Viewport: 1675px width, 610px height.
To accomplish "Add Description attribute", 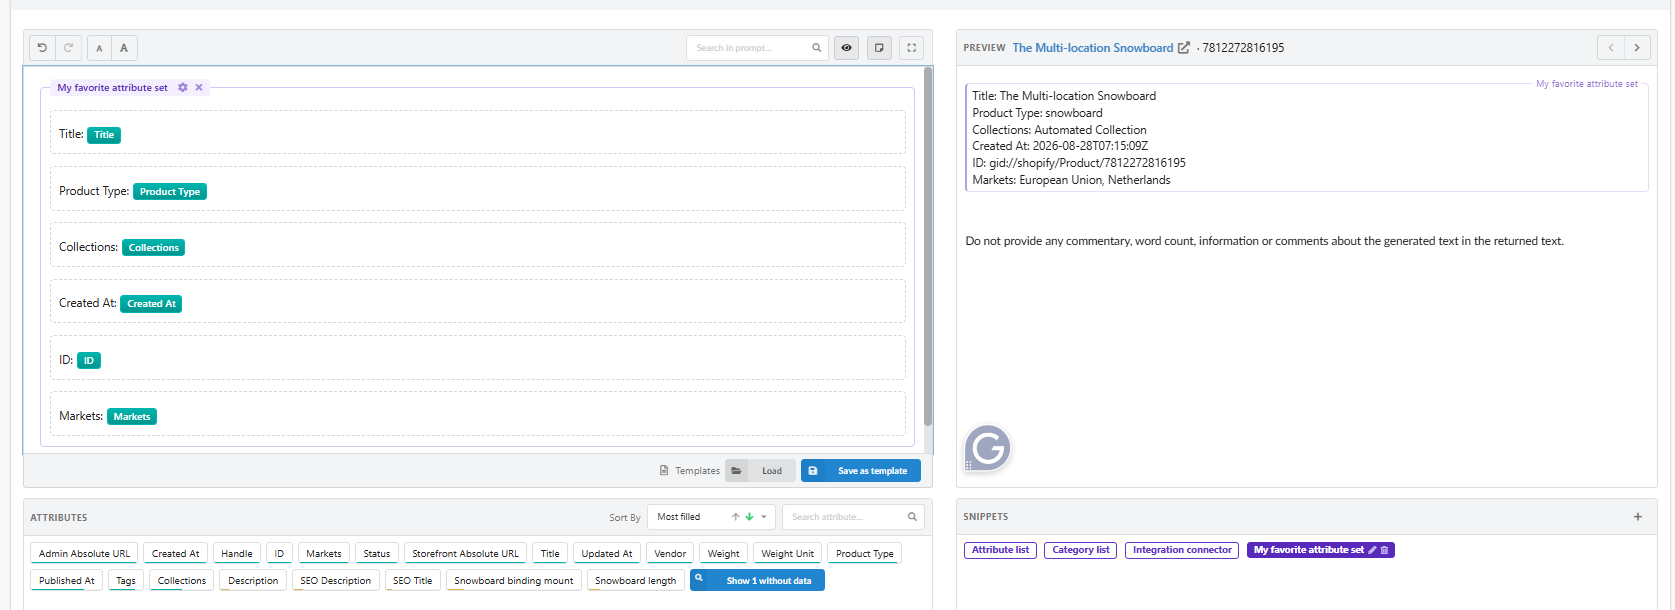I will [253, 580].
